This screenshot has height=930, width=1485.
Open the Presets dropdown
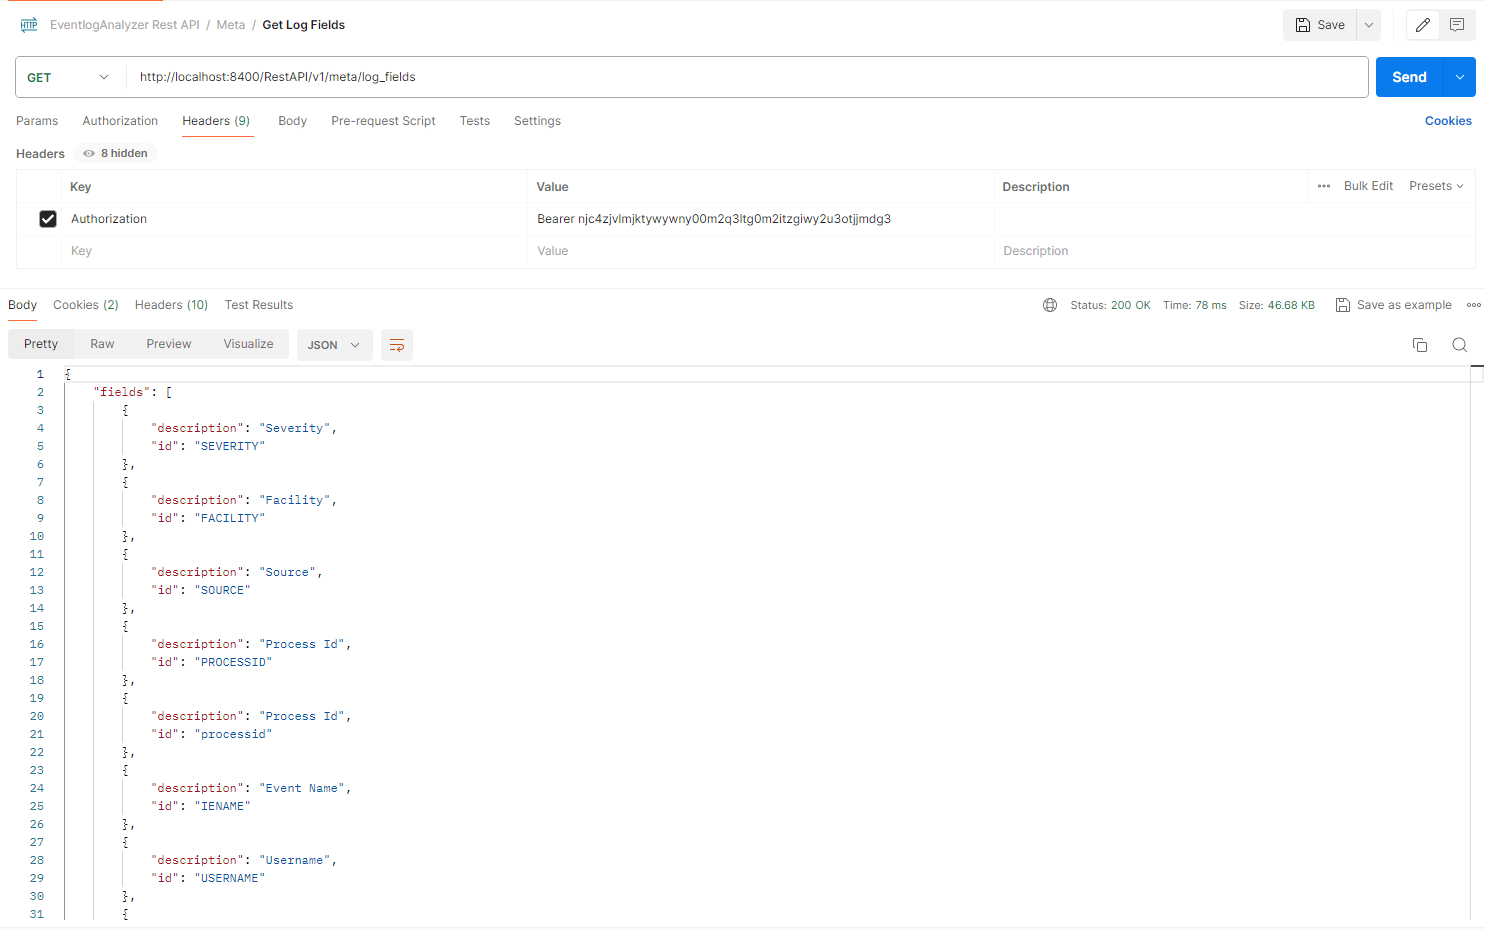(1436, 186)
